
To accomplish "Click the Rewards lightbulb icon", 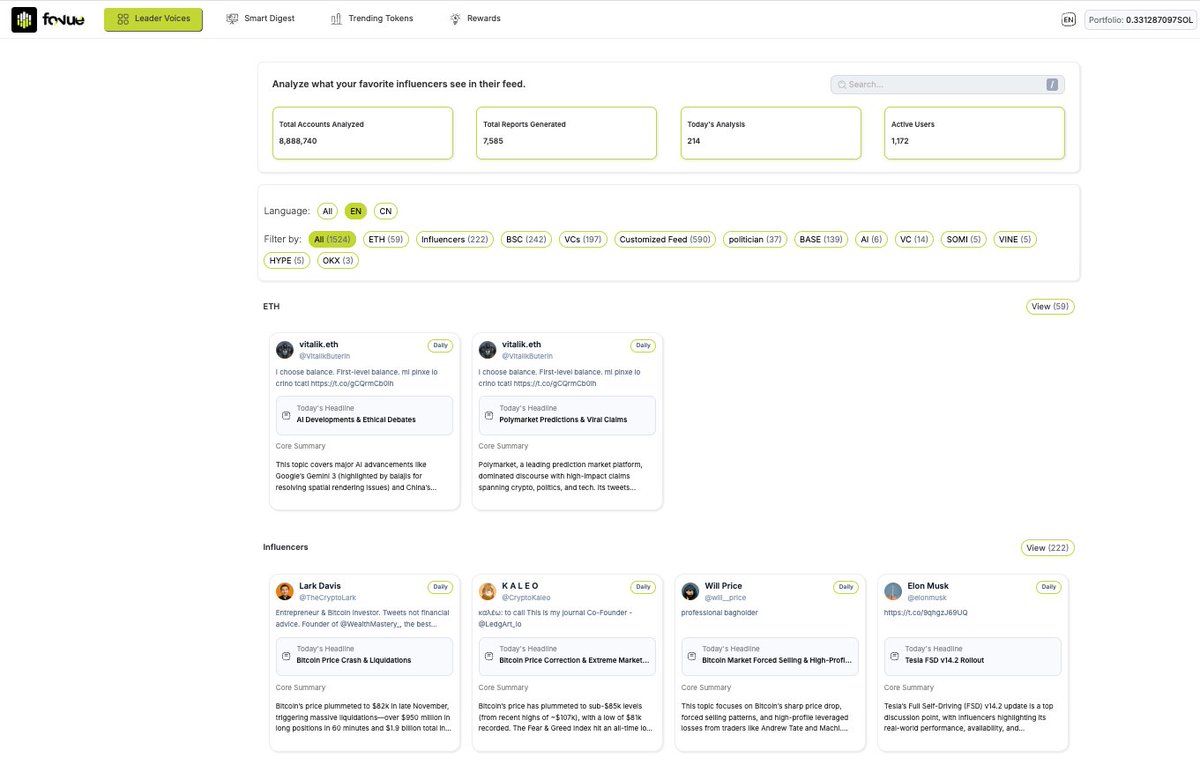I will click(456, 19).
